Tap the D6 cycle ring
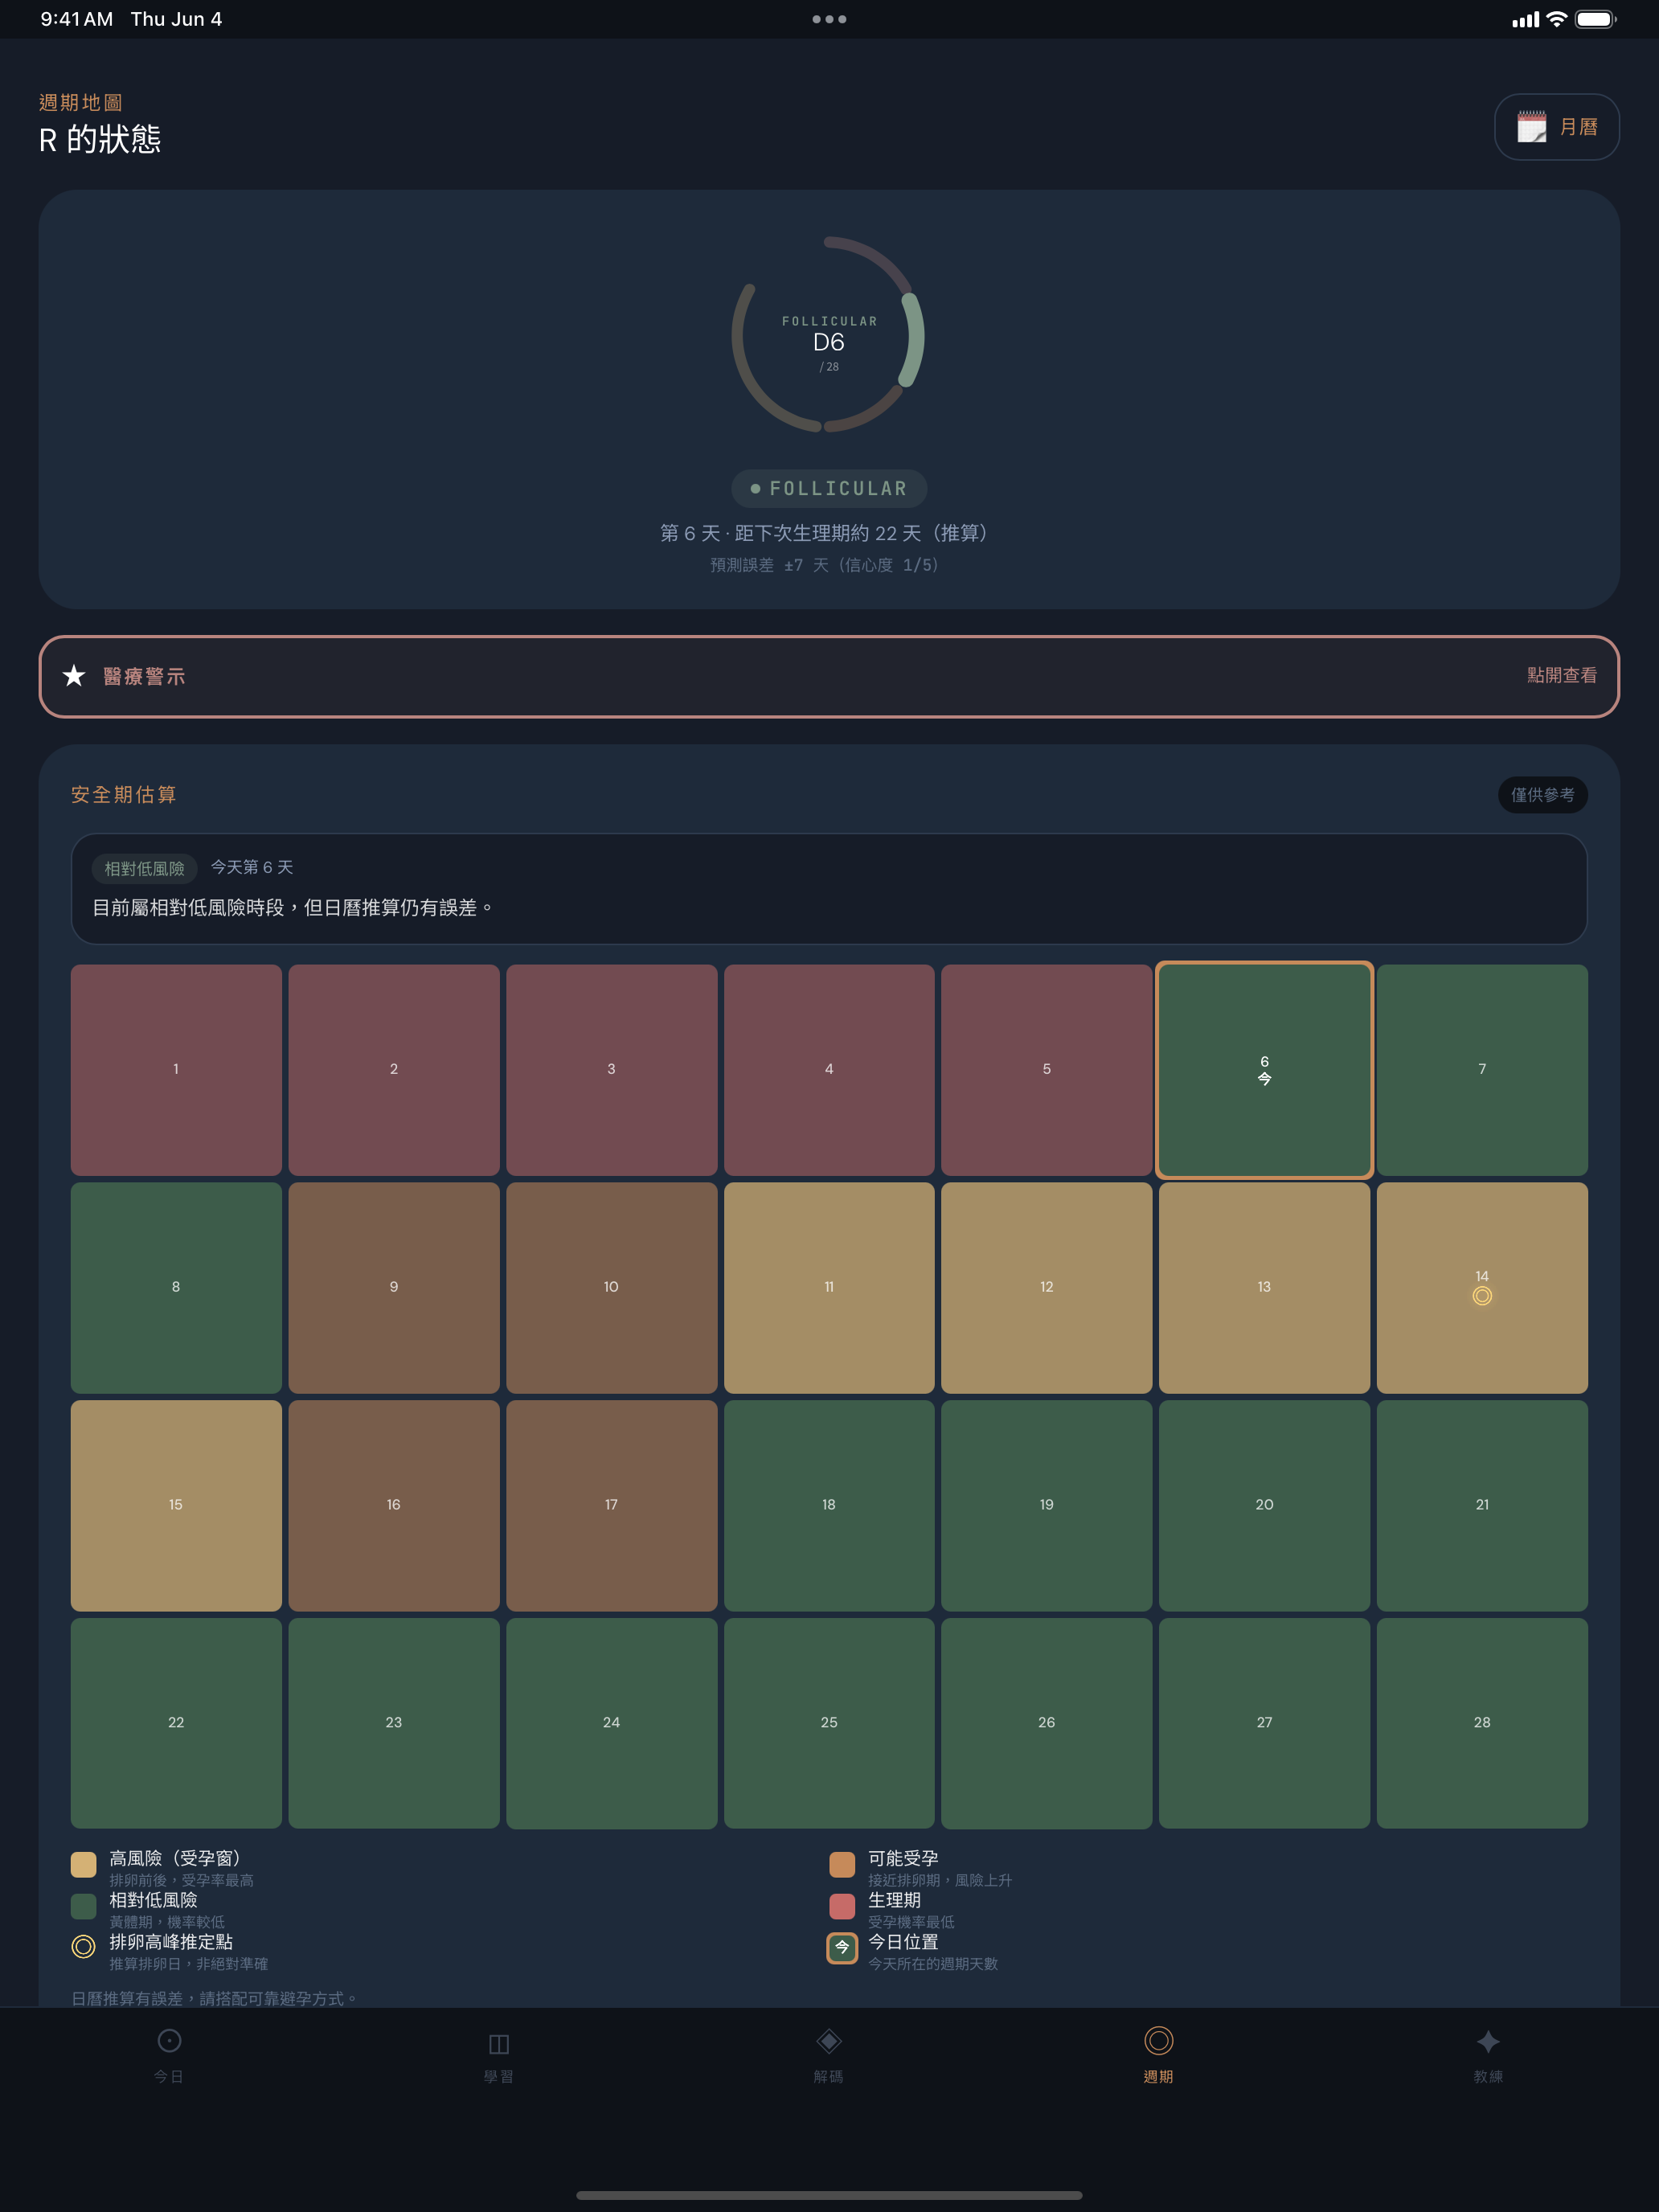The image size is (1659, 2212). (x=828, y=335)
